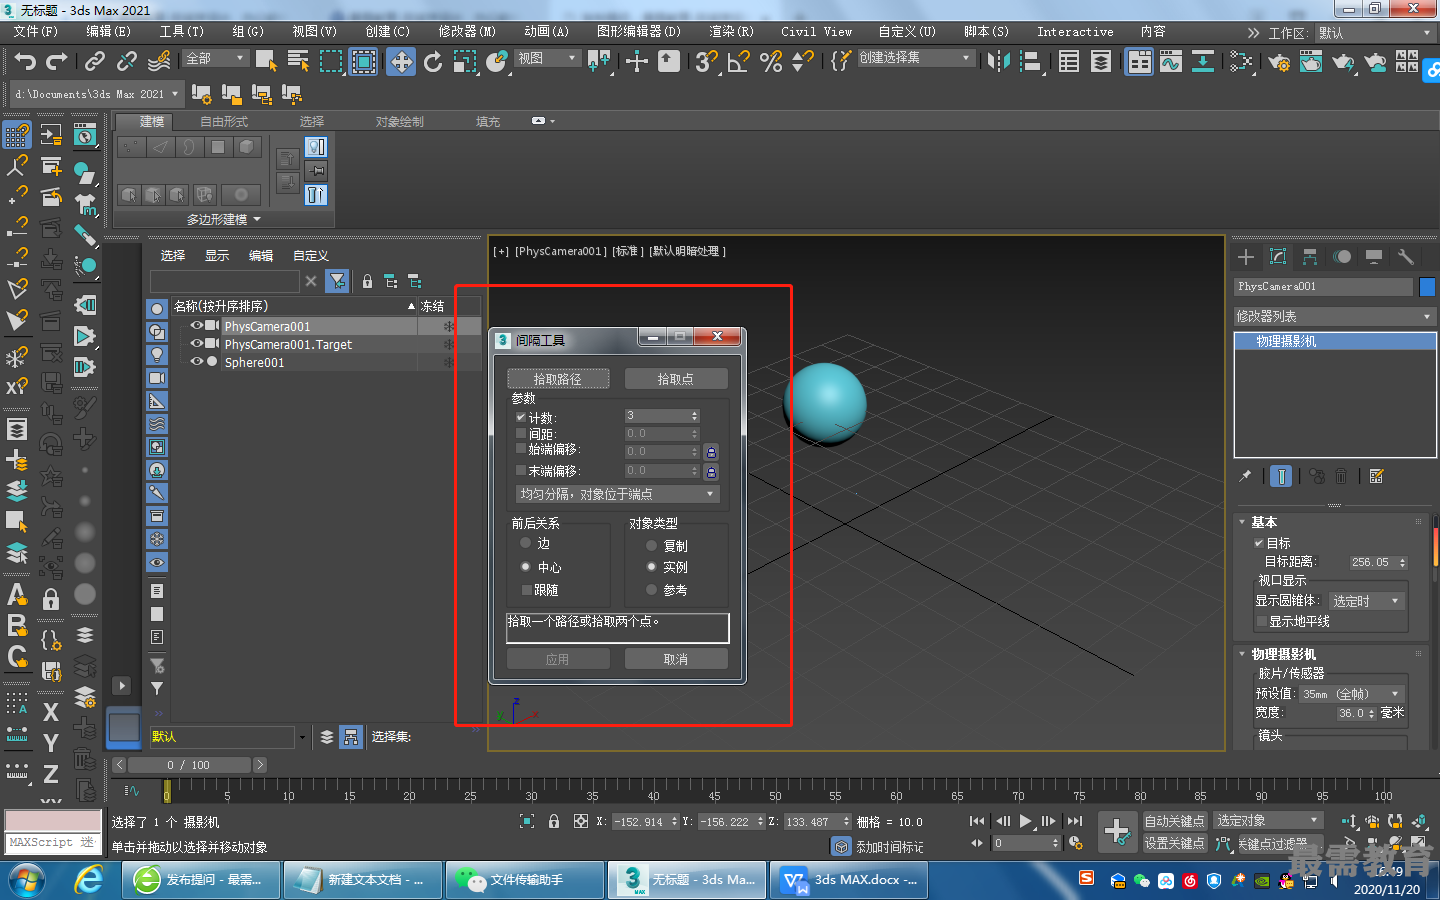The image size is (1440, 900).
Task: Select the Link tool icon
Action: coord(95,62)
